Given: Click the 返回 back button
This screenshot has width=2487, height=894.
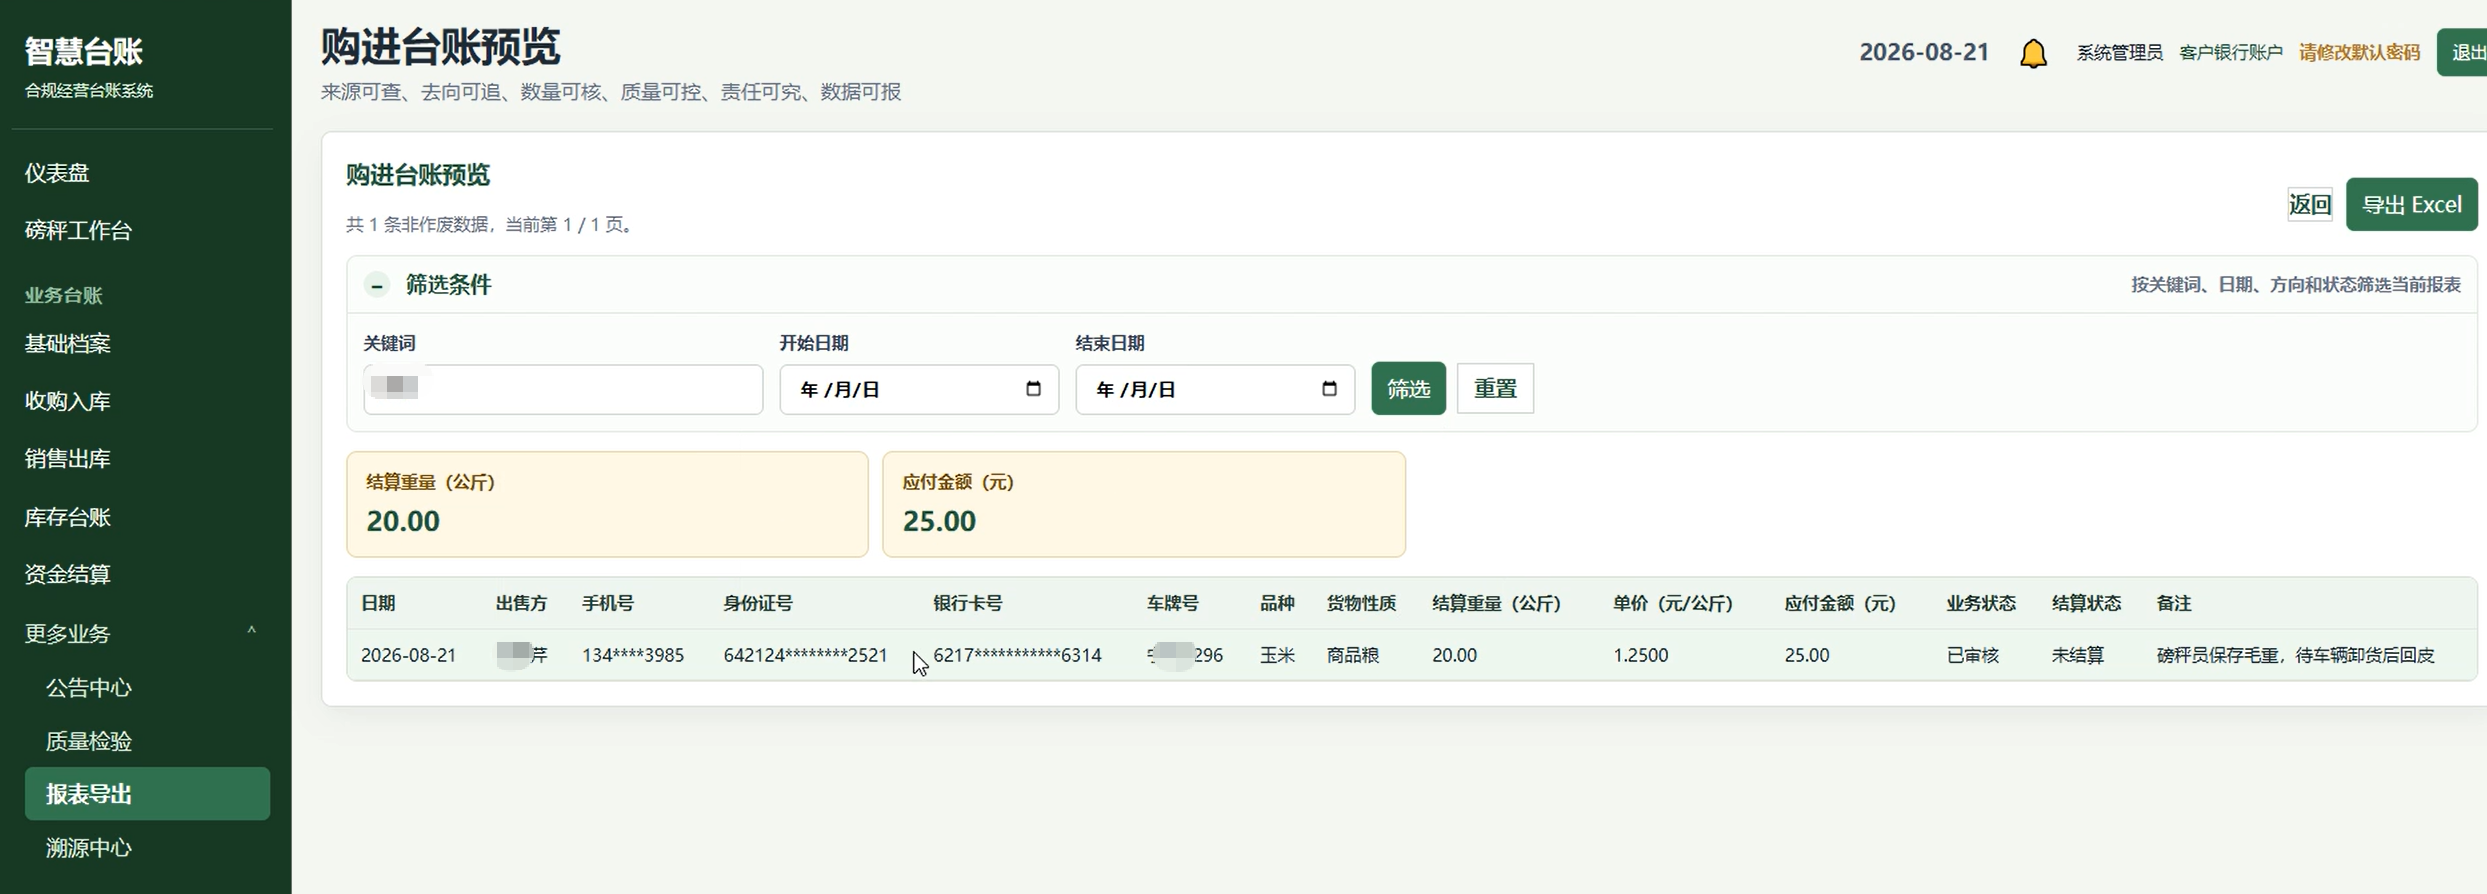Looking at the screenshot, I should 2309,204.
